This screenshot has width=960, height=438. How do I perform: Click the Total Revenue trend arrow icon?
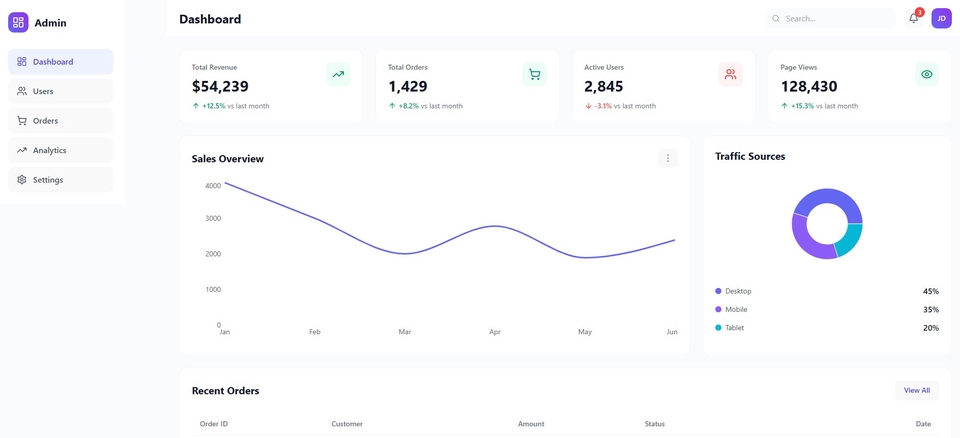click(338, 74)
